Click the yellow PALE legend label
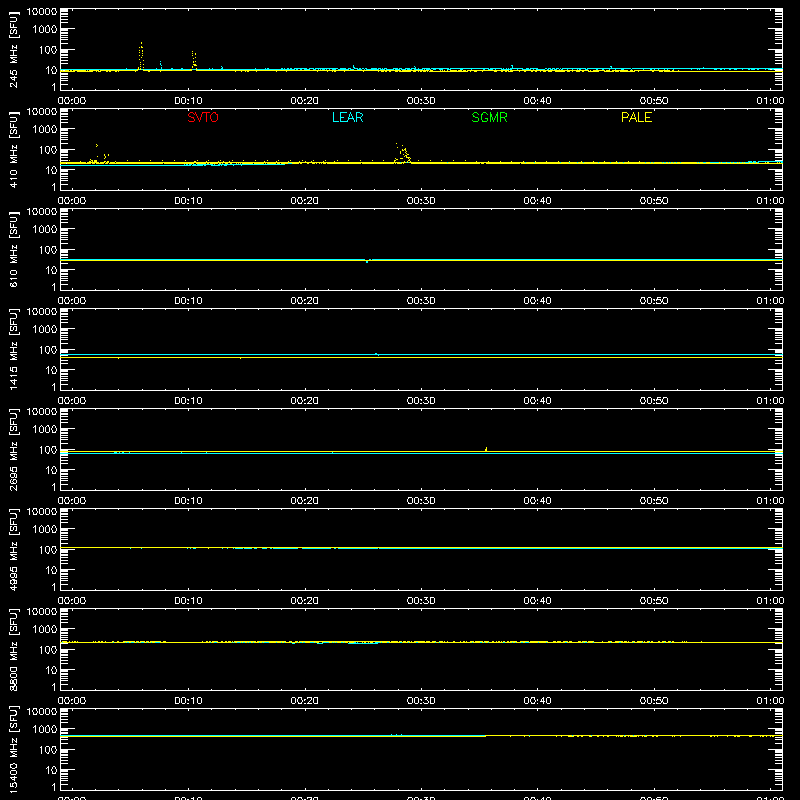The height and width of the screenshot is (800, 800). (636, 117)
